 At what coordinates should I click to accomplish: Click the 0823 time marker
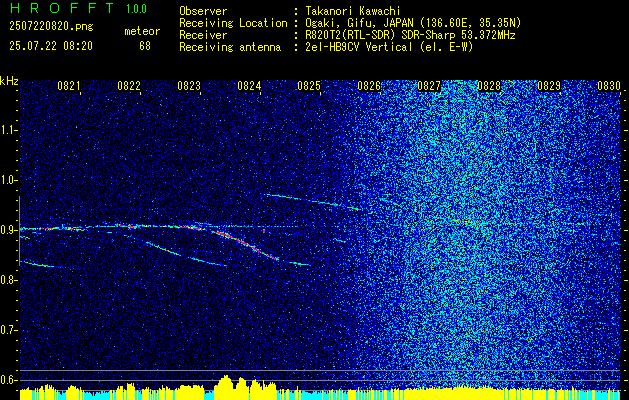pos(189,85)
